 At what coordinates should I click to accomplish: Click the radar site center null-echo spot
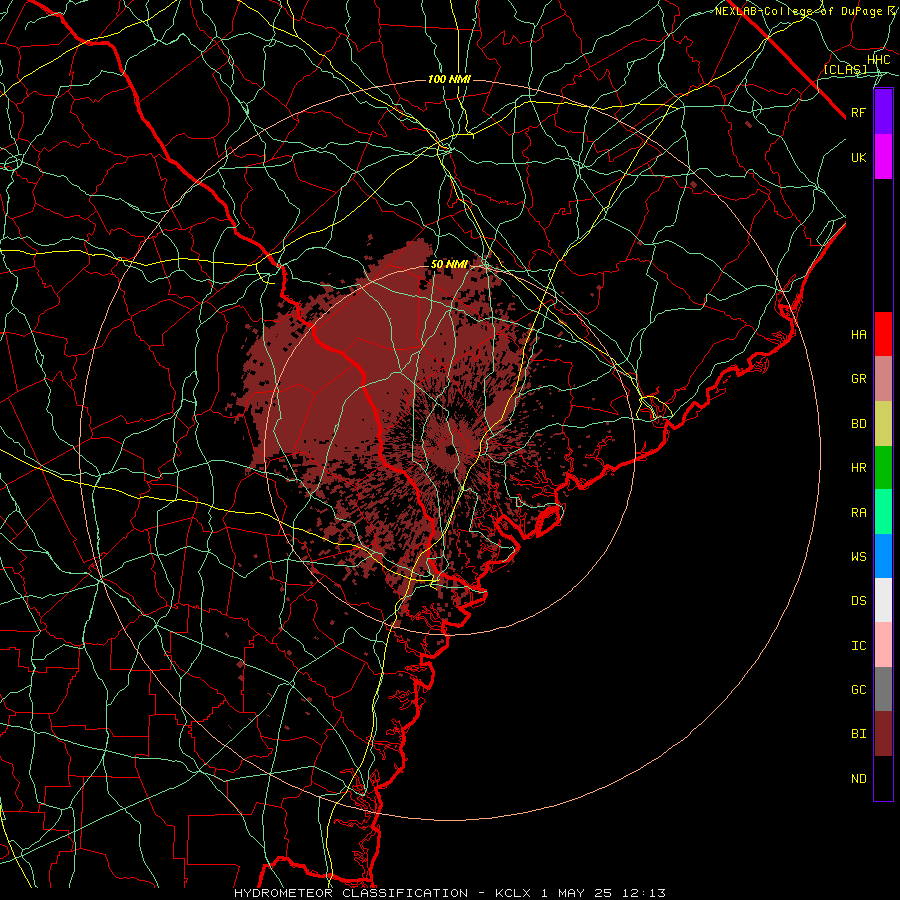pyautogui.click(x=451, y=449)
